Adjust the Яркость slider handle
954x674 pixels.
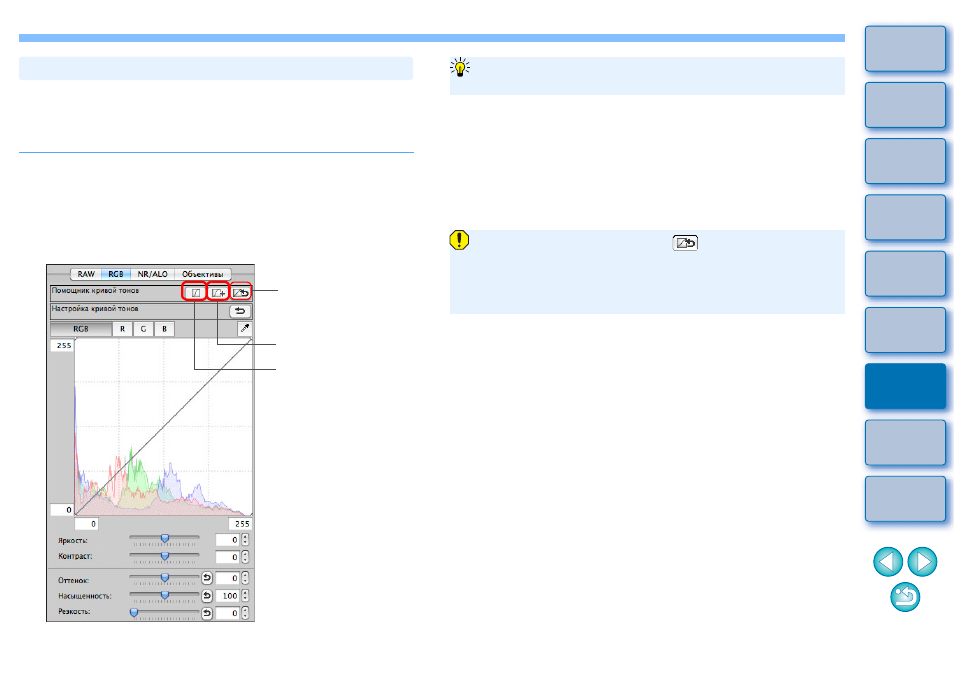165,538
